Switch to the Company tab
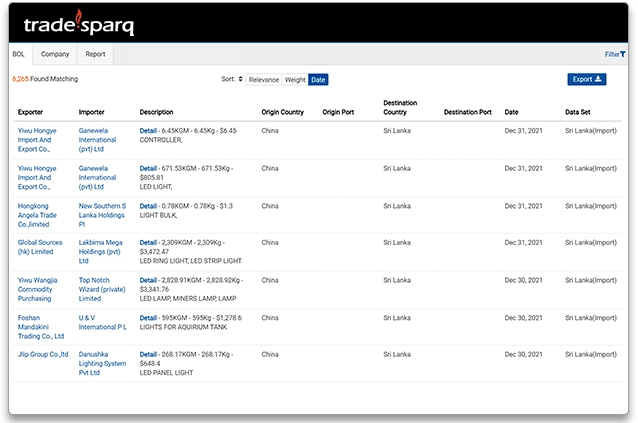Screen dimensions: 638x423 pyautogui.click(x=55, y=54)
